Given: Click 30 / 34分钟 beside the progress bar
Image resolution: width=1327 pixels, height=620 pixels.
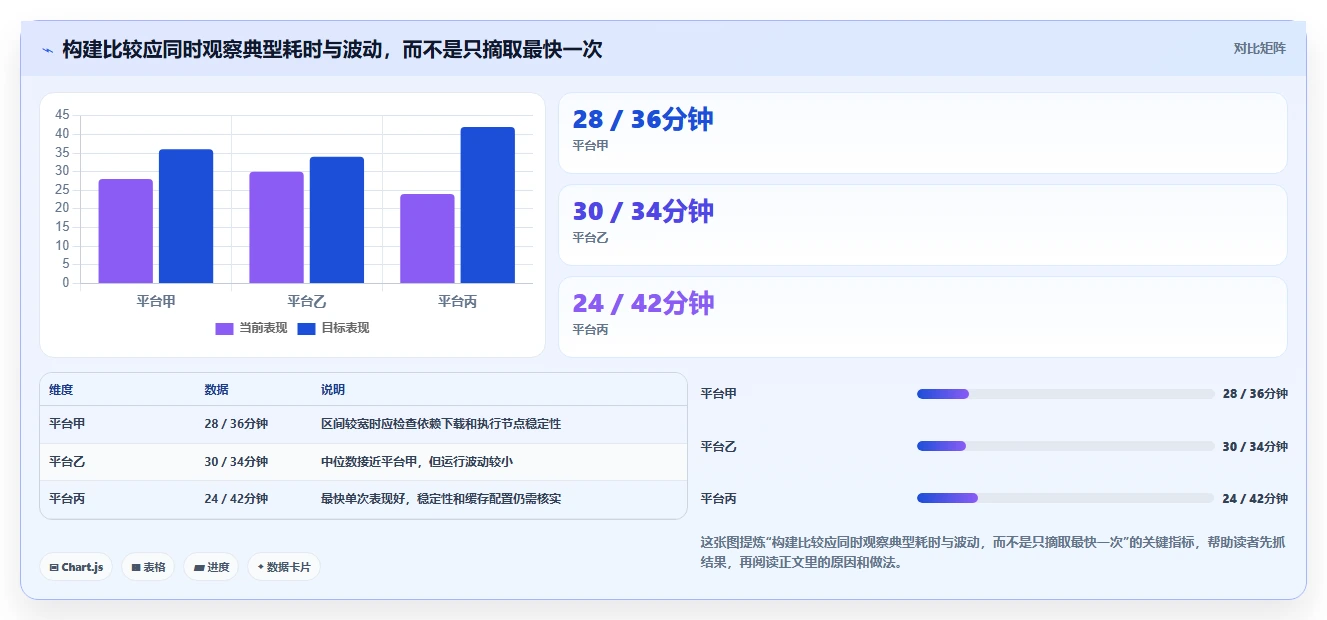Looking at the screenshot, I should 1255,447.
